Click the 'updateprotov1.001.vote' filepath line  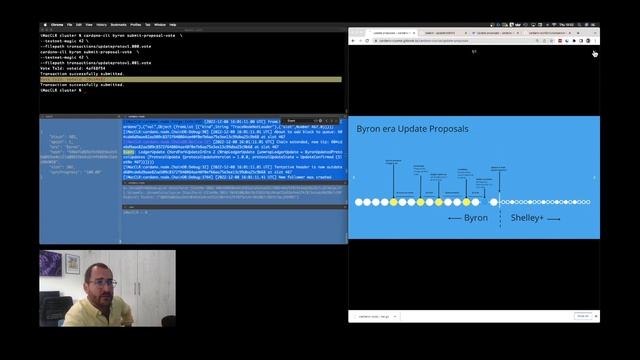tap(96, 63)
